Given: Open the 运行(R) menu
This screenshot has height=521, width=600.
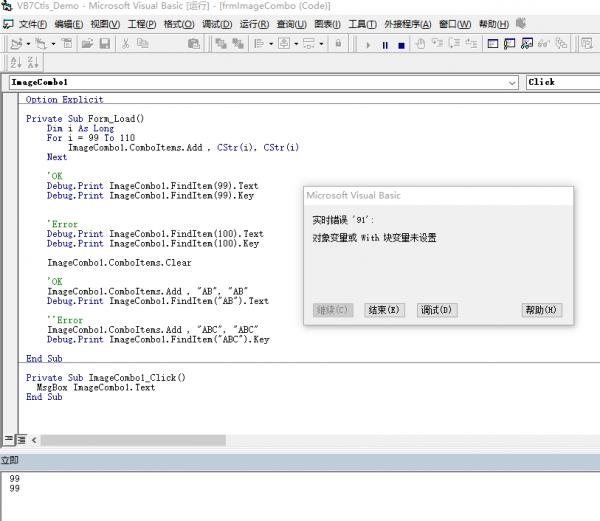Looking at the screenshot, I should (x=254, y=24).
